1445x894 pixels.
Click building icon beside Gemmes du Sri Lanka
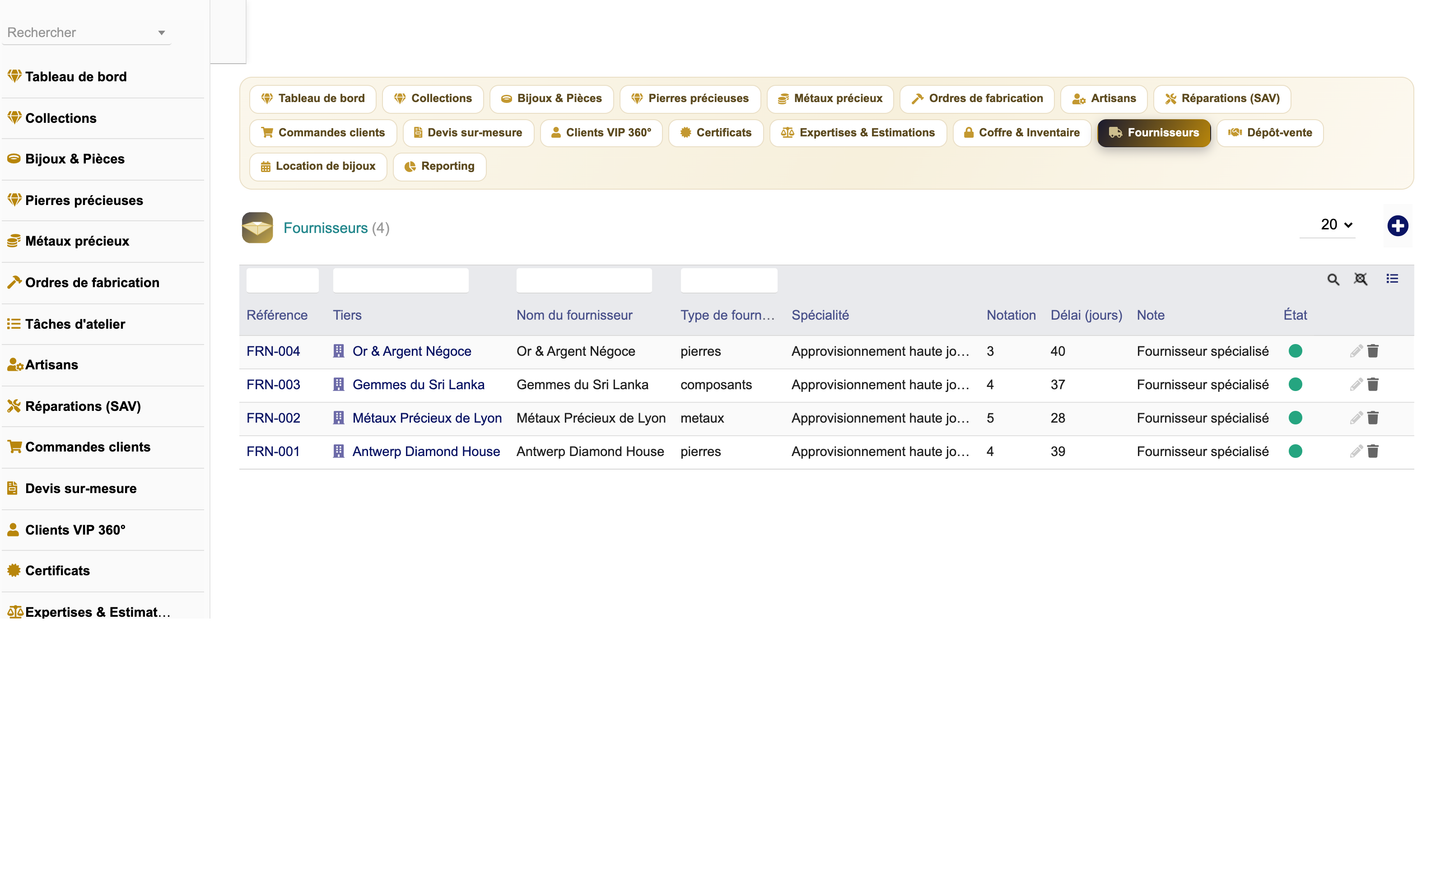tap(339, 385)
